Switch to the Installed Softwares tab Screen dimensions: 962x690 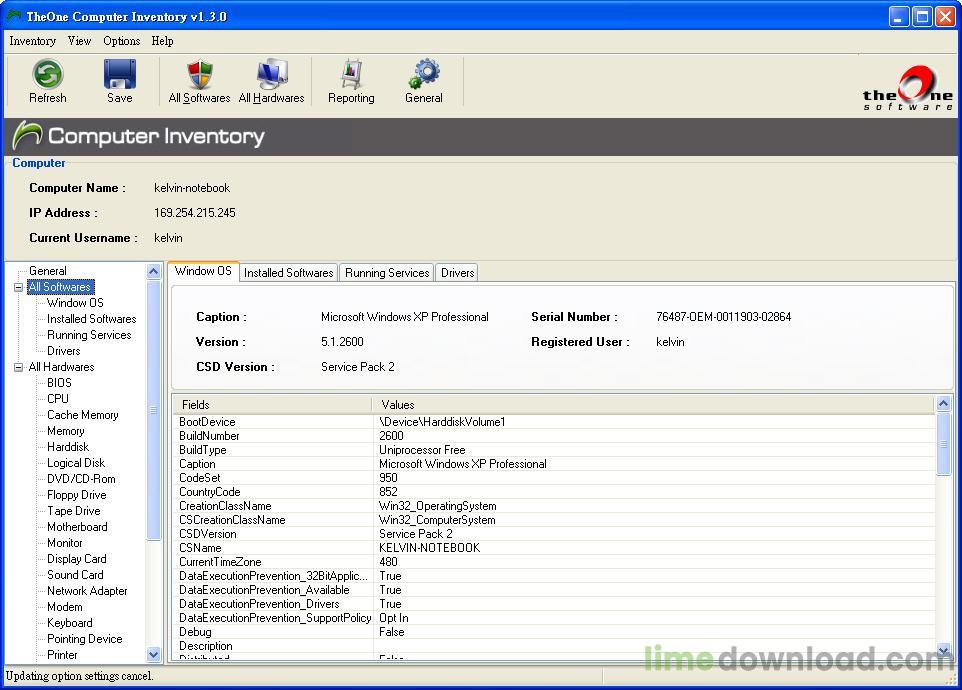pyautogui.click(x=288, y=272)
